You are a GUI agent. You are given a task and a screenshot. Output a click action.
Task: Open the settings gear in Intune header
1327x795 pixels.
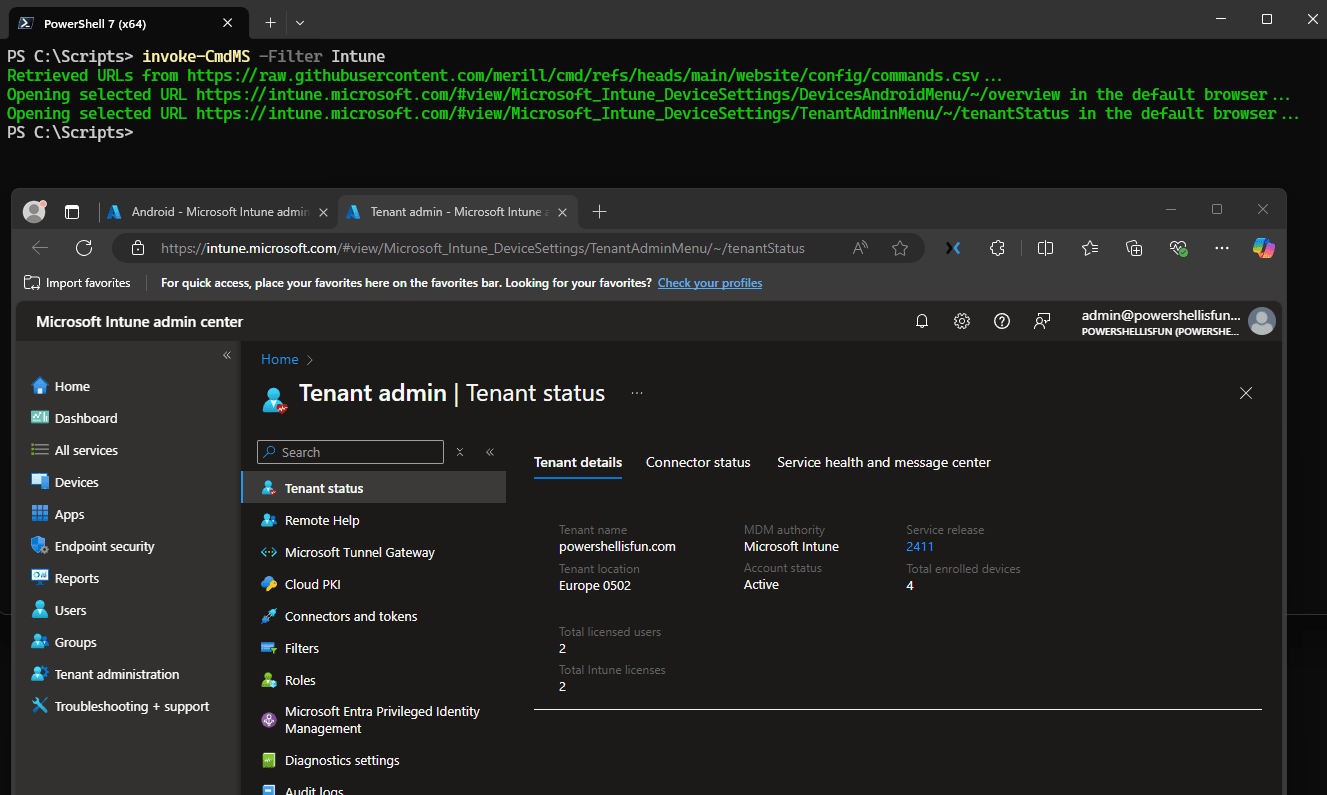pos(962,321)
